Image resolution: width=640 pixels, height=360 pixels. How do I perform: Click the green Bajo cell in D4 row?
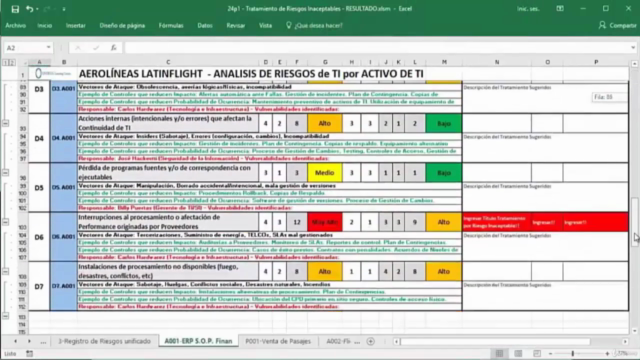click(x=444, y=123)
